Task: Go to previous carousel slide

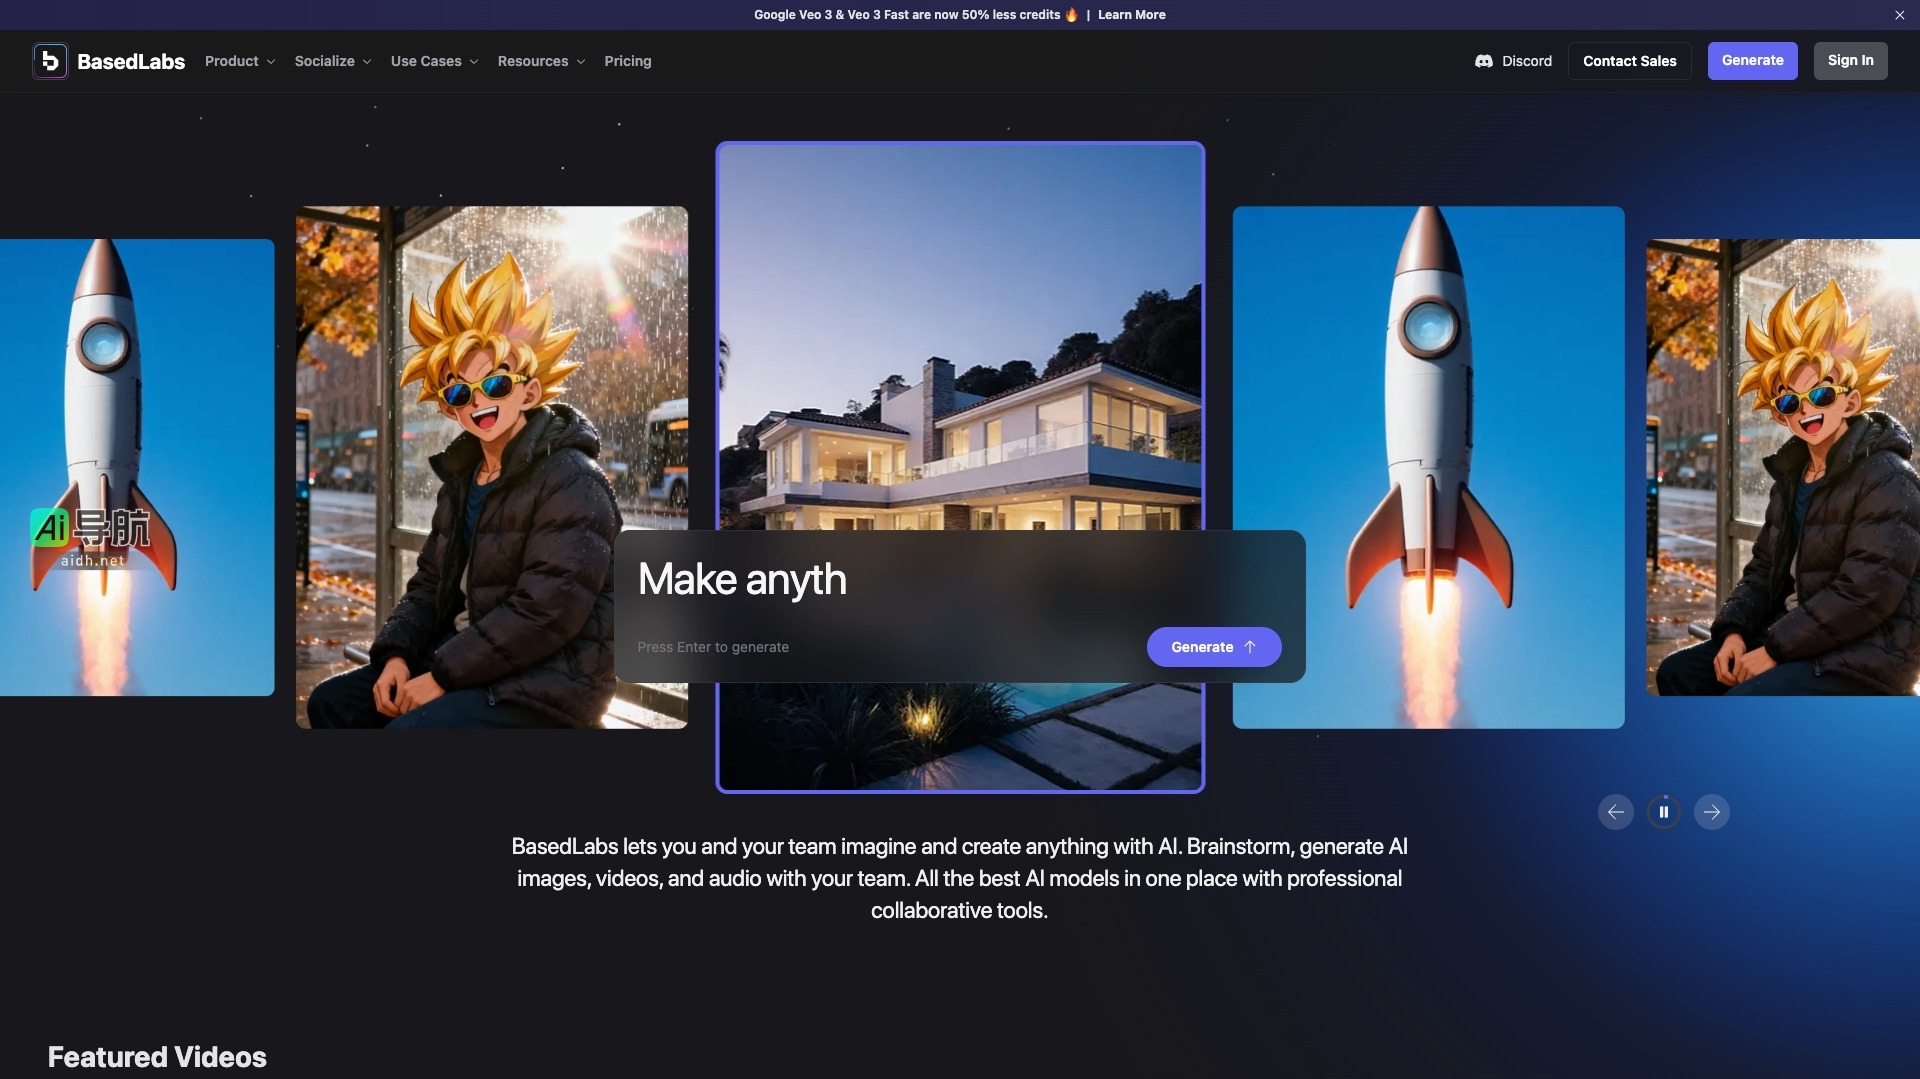Action: 1615,812
